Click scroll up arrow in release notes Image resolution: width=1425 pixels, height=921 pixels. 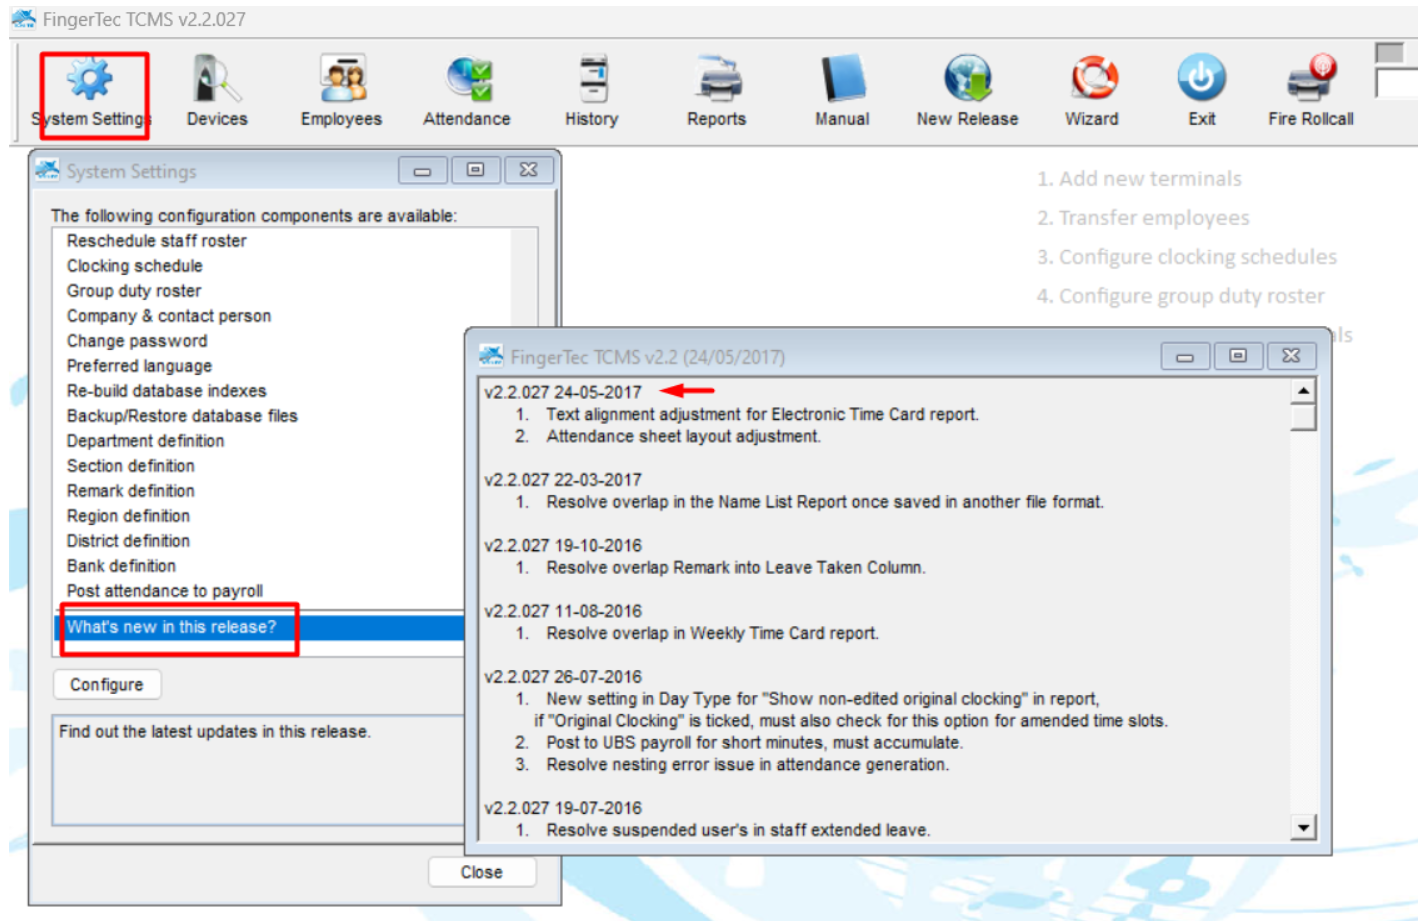[x=1302, y=391]
